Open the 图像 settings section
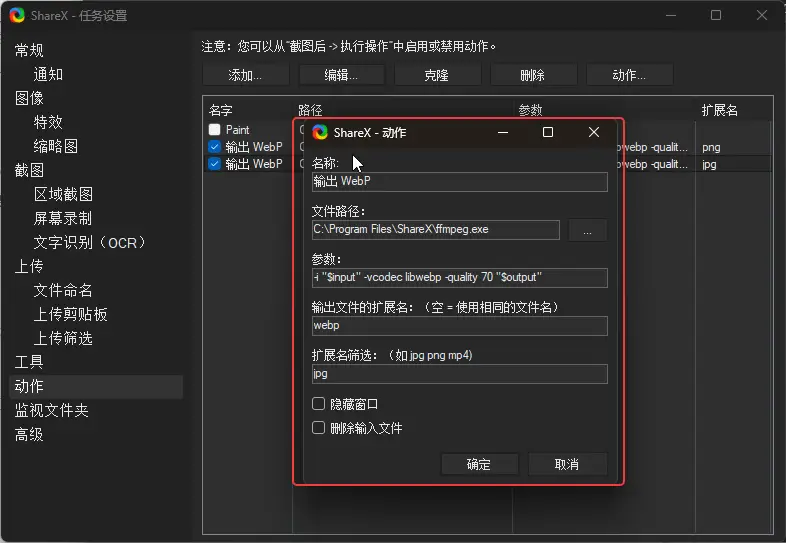Viewport: 786px width, 543px height. click(29, 98)
